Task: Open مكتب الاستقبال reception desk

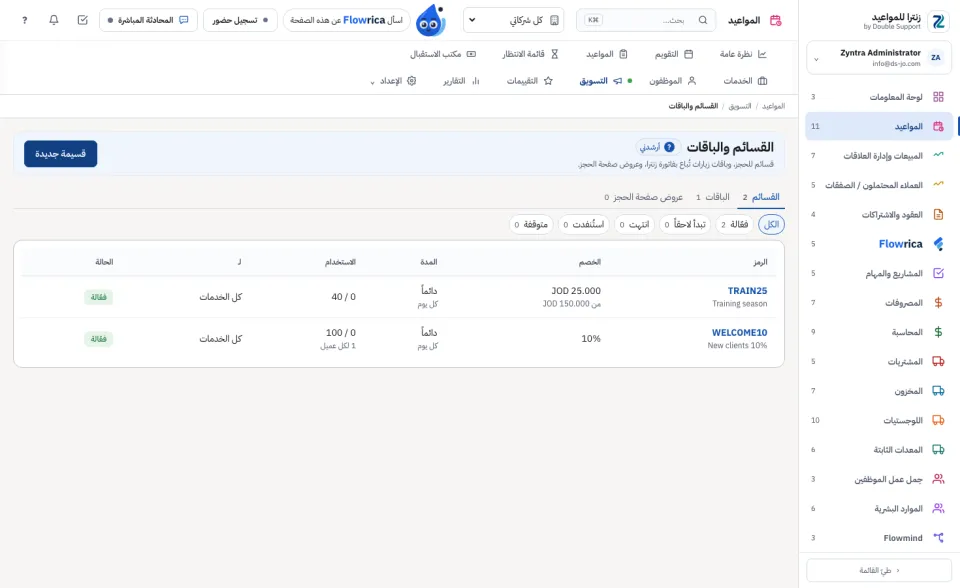Action: 443,54
